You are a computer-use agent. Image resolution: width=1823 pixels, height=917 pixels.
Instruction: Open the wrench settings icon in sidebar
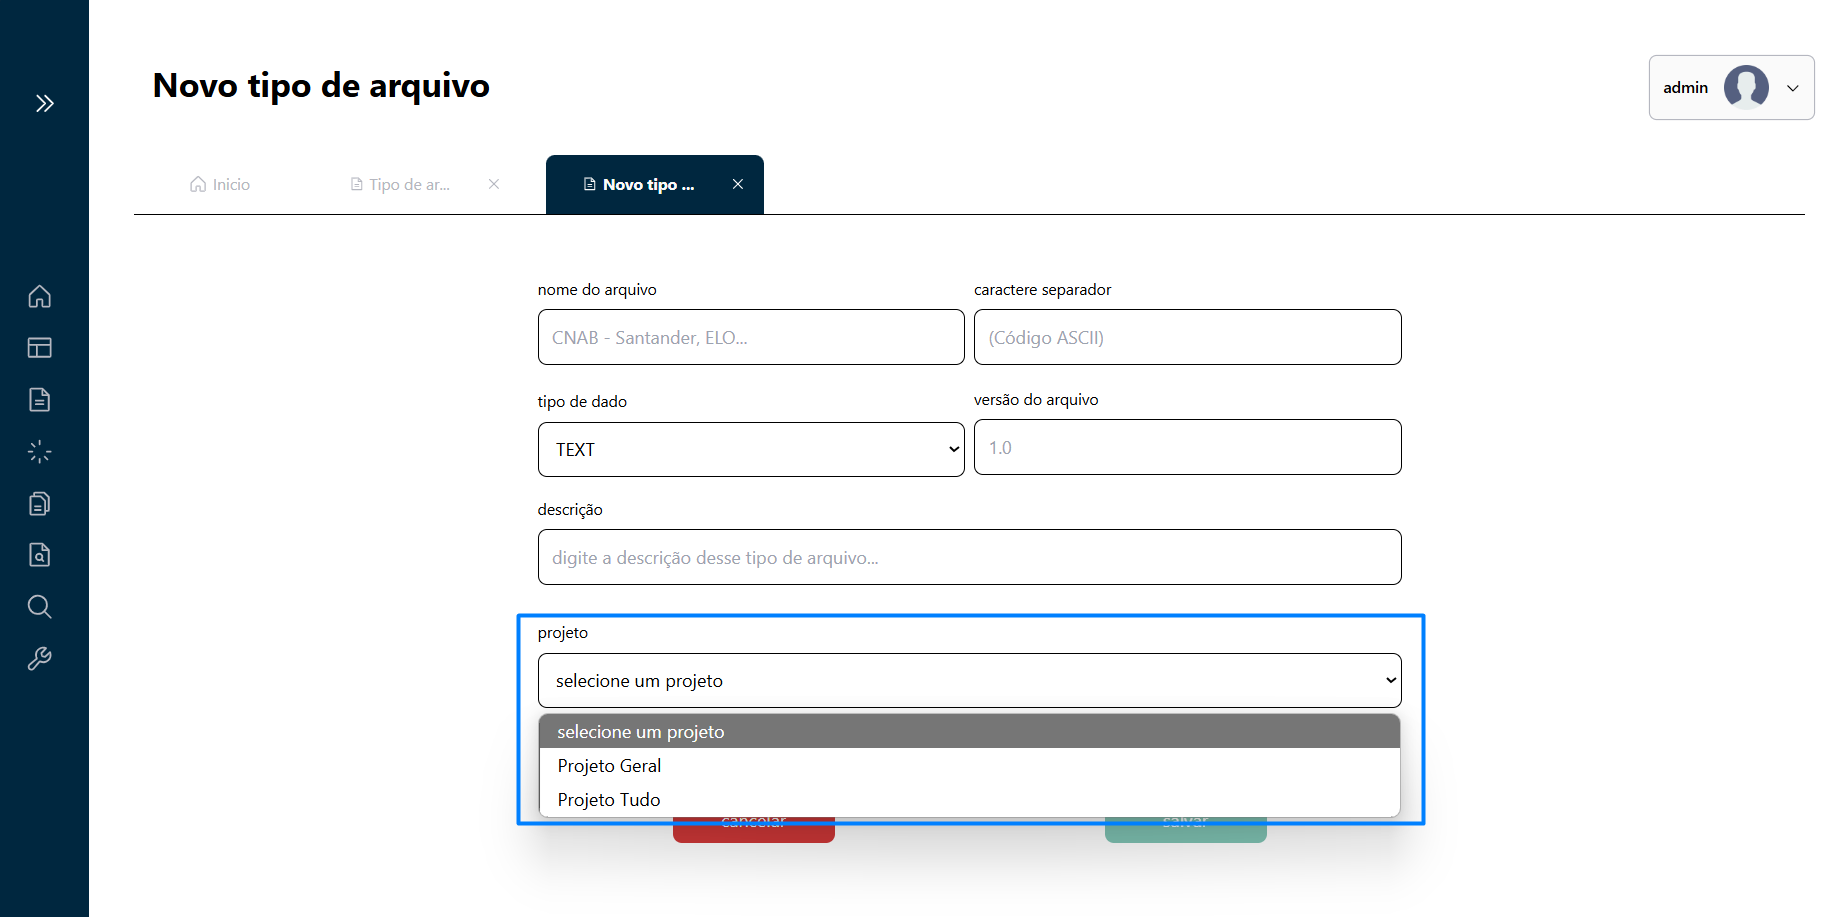[40, 659]
